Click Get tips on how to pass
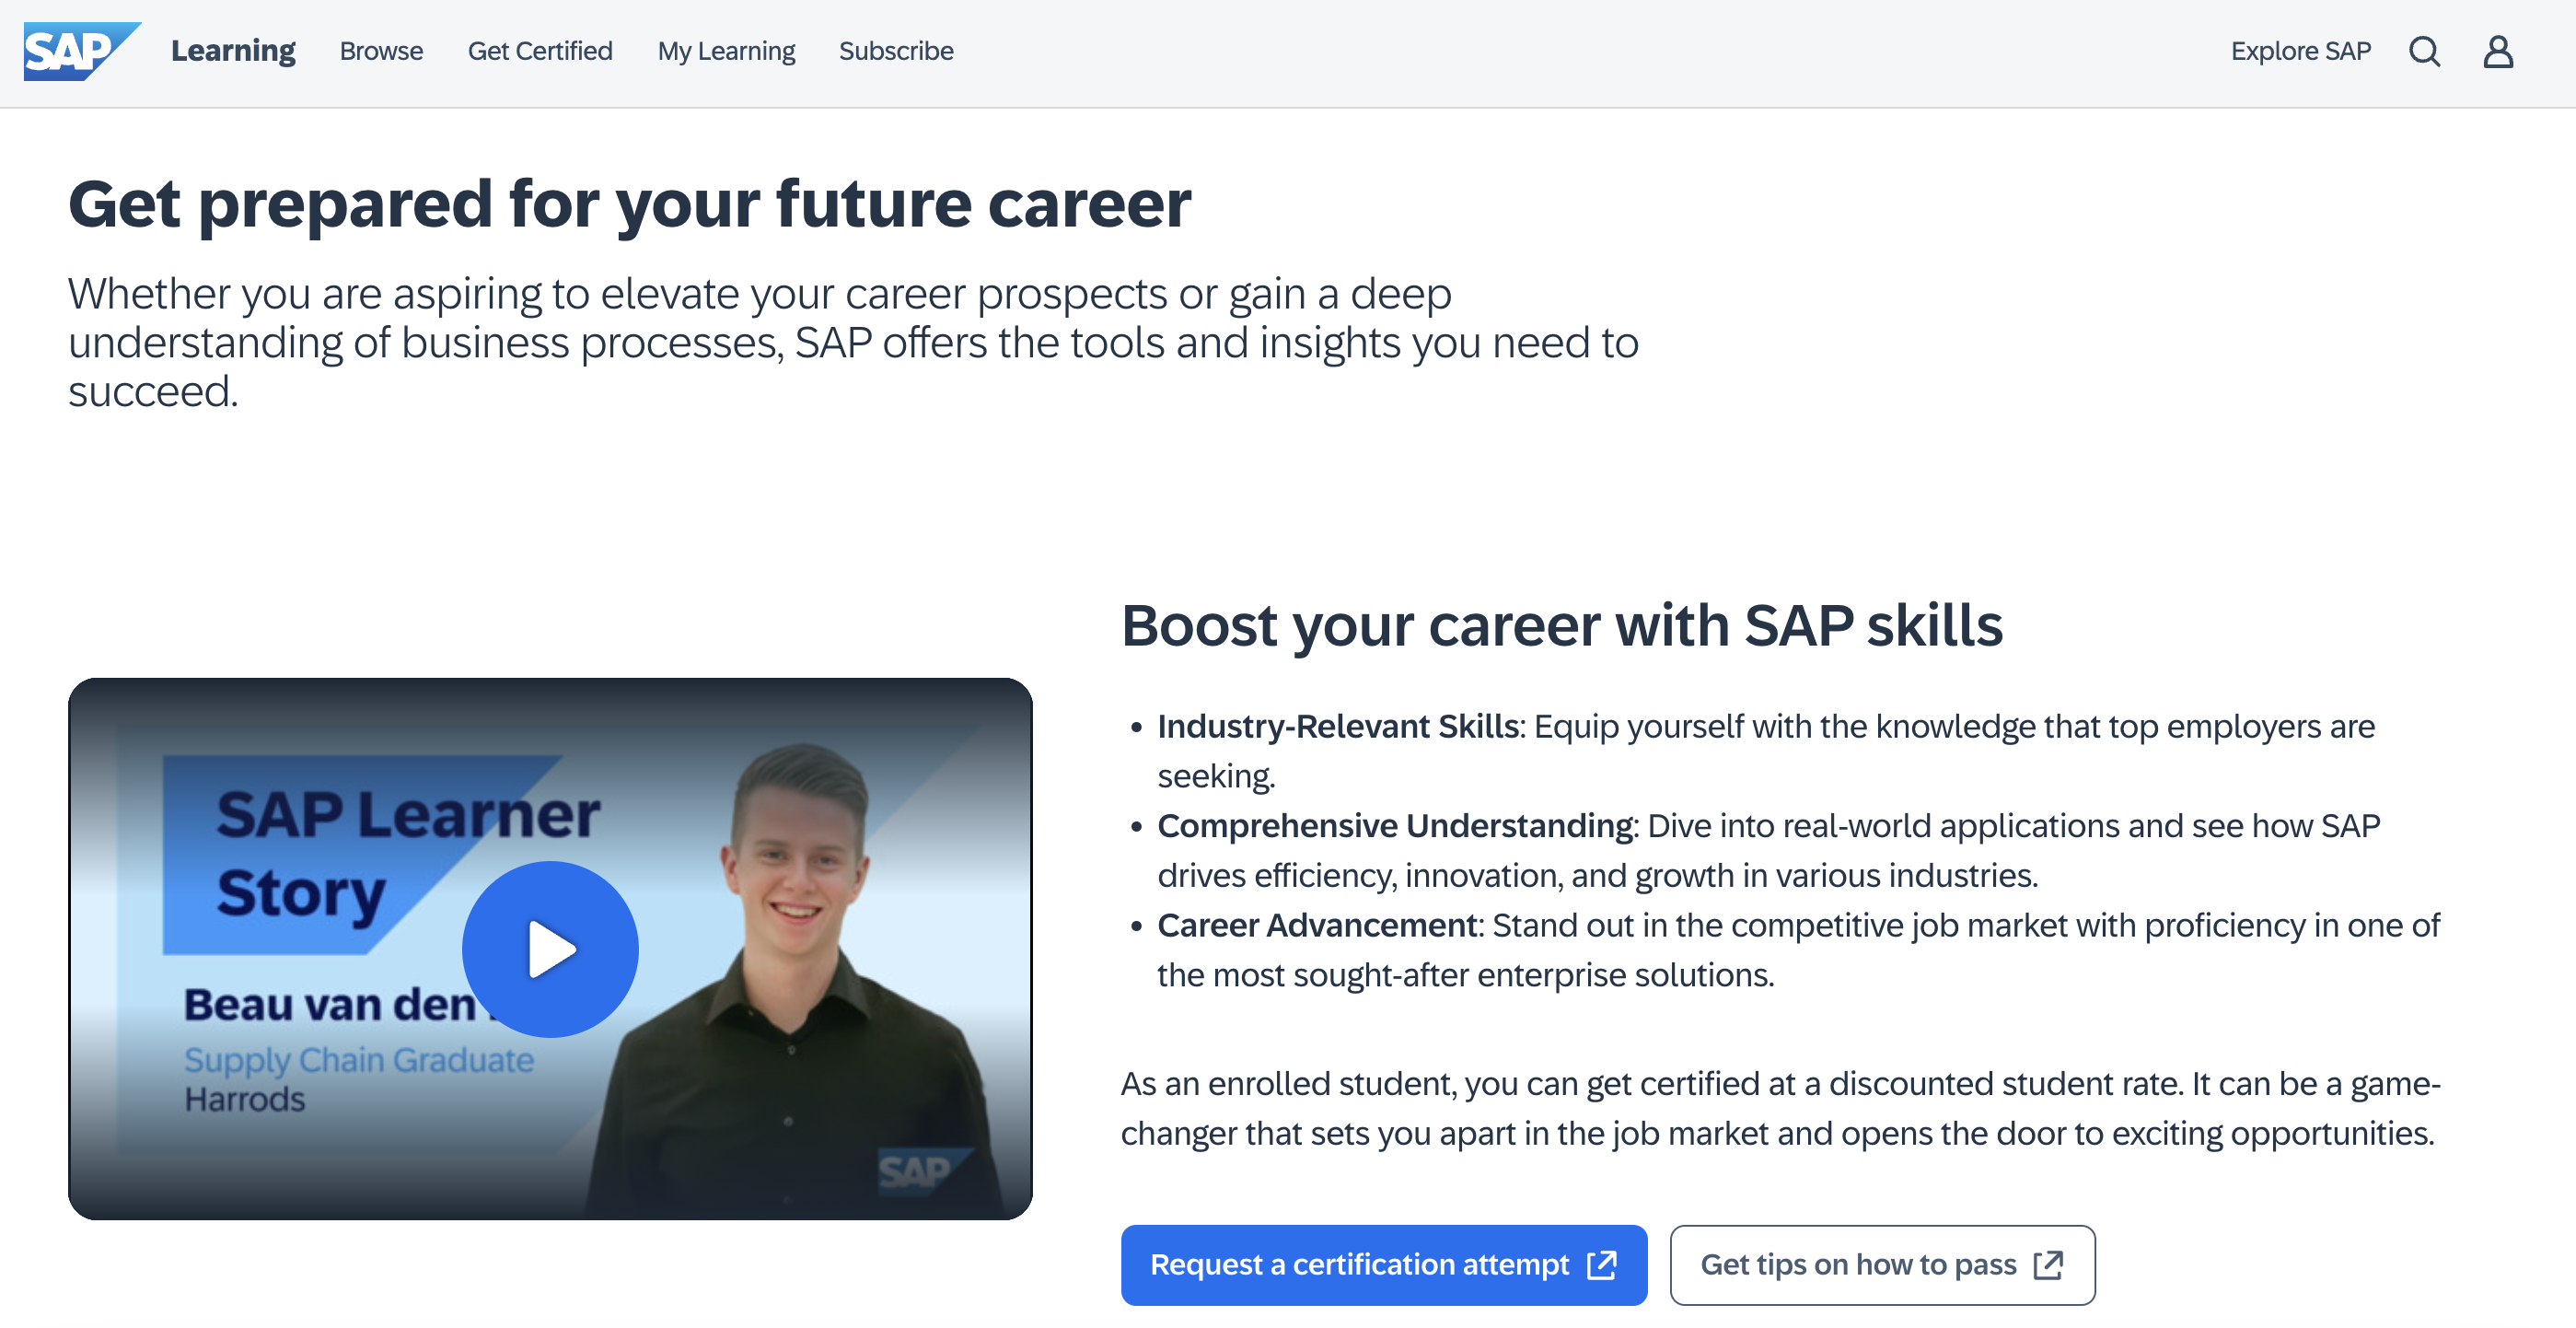 coord(1882,1264)
